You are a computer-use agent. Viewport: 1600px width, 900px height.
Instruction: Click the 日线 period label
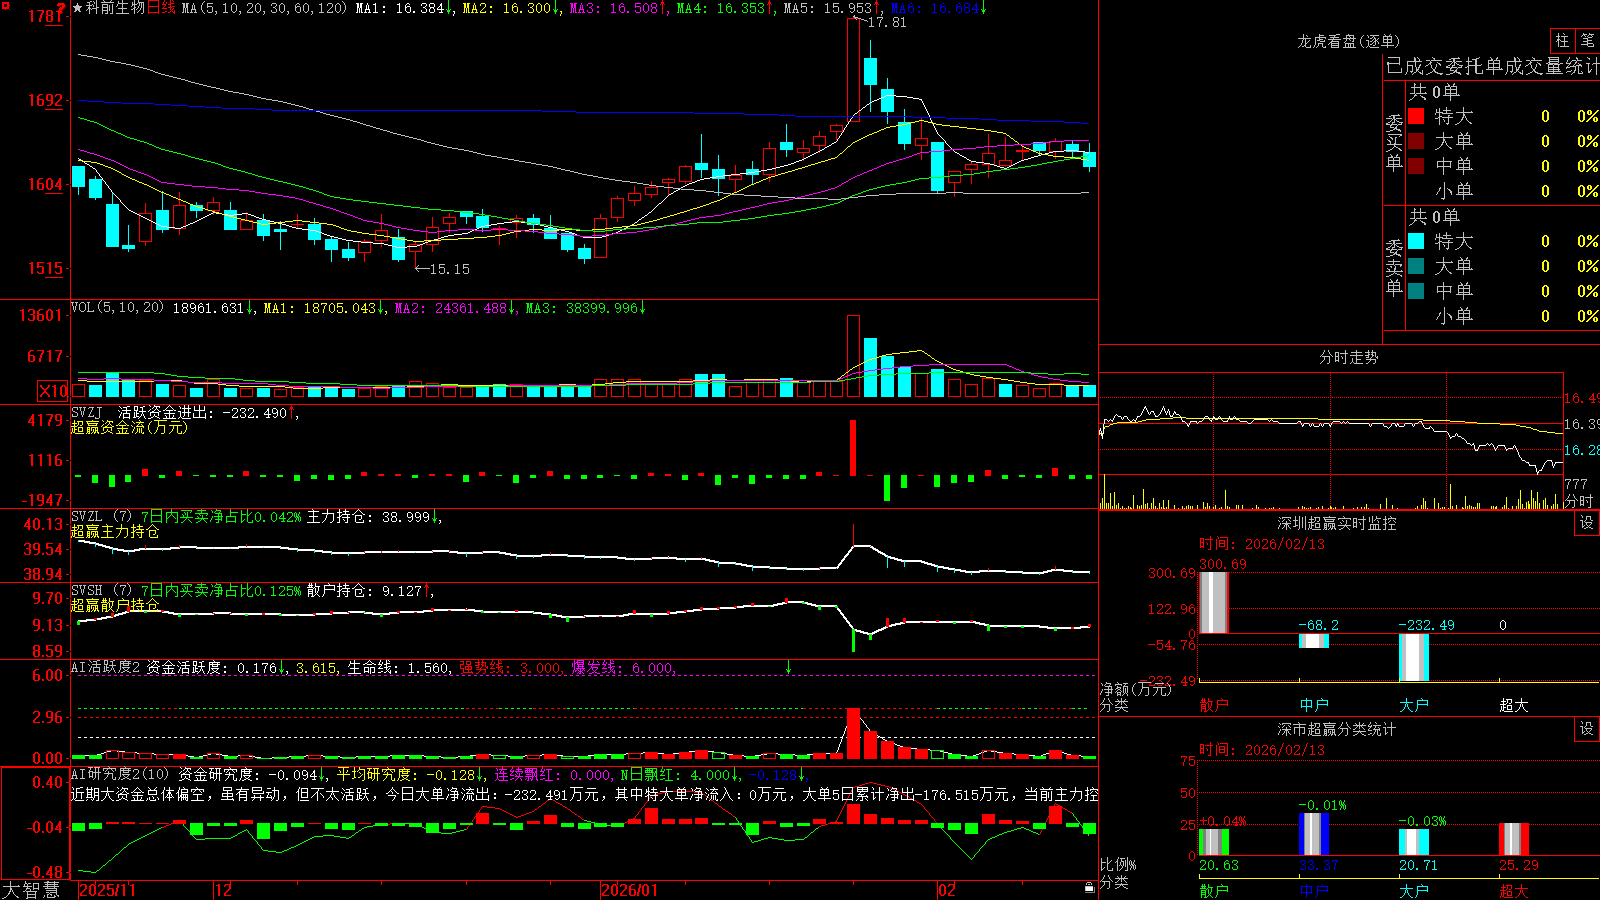pos(161,8)
